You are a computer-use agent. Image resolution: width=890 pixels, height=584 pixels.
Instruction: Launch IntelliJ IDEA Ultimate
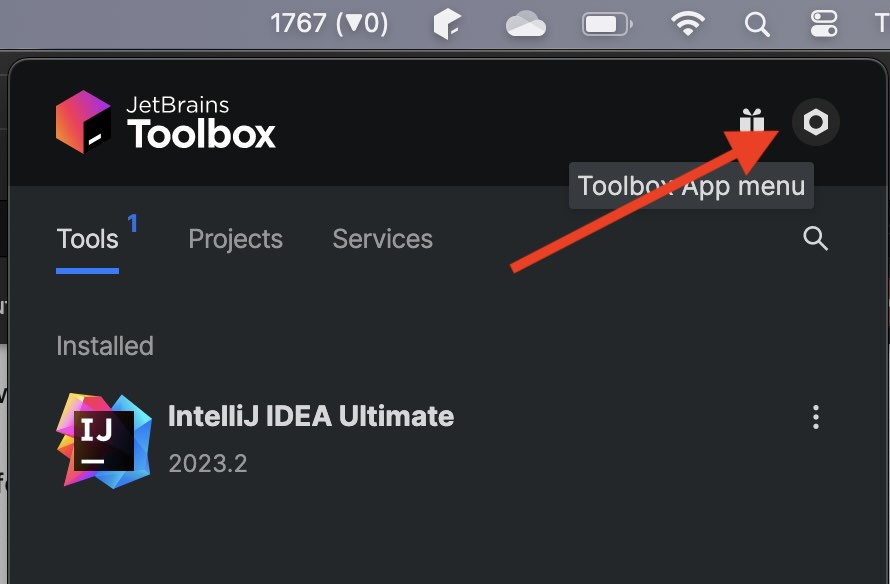tap(311, 416)
